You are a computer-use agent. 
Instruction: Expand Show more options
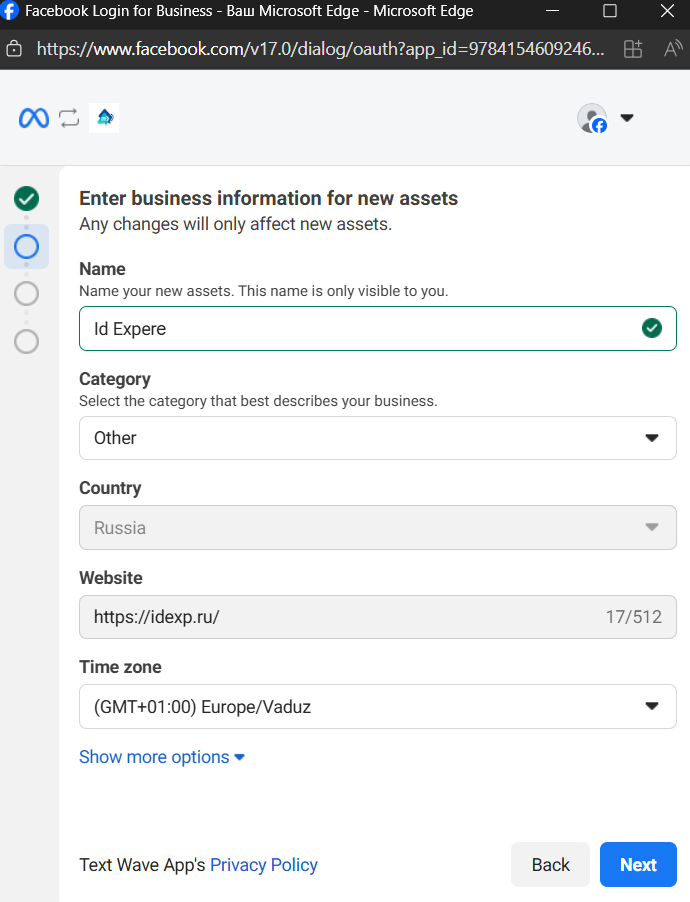coord(162,757)
